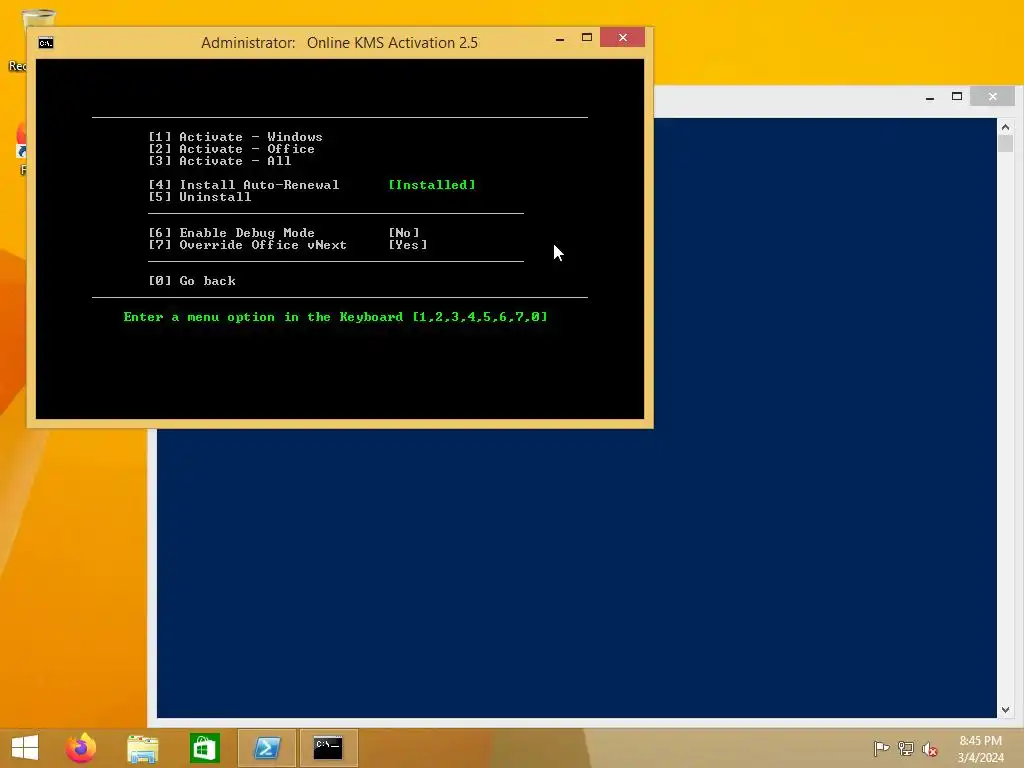The image size is (1024, 768).
Task: Minimize the Online KMS Activation window
Action: coord(560,38)
